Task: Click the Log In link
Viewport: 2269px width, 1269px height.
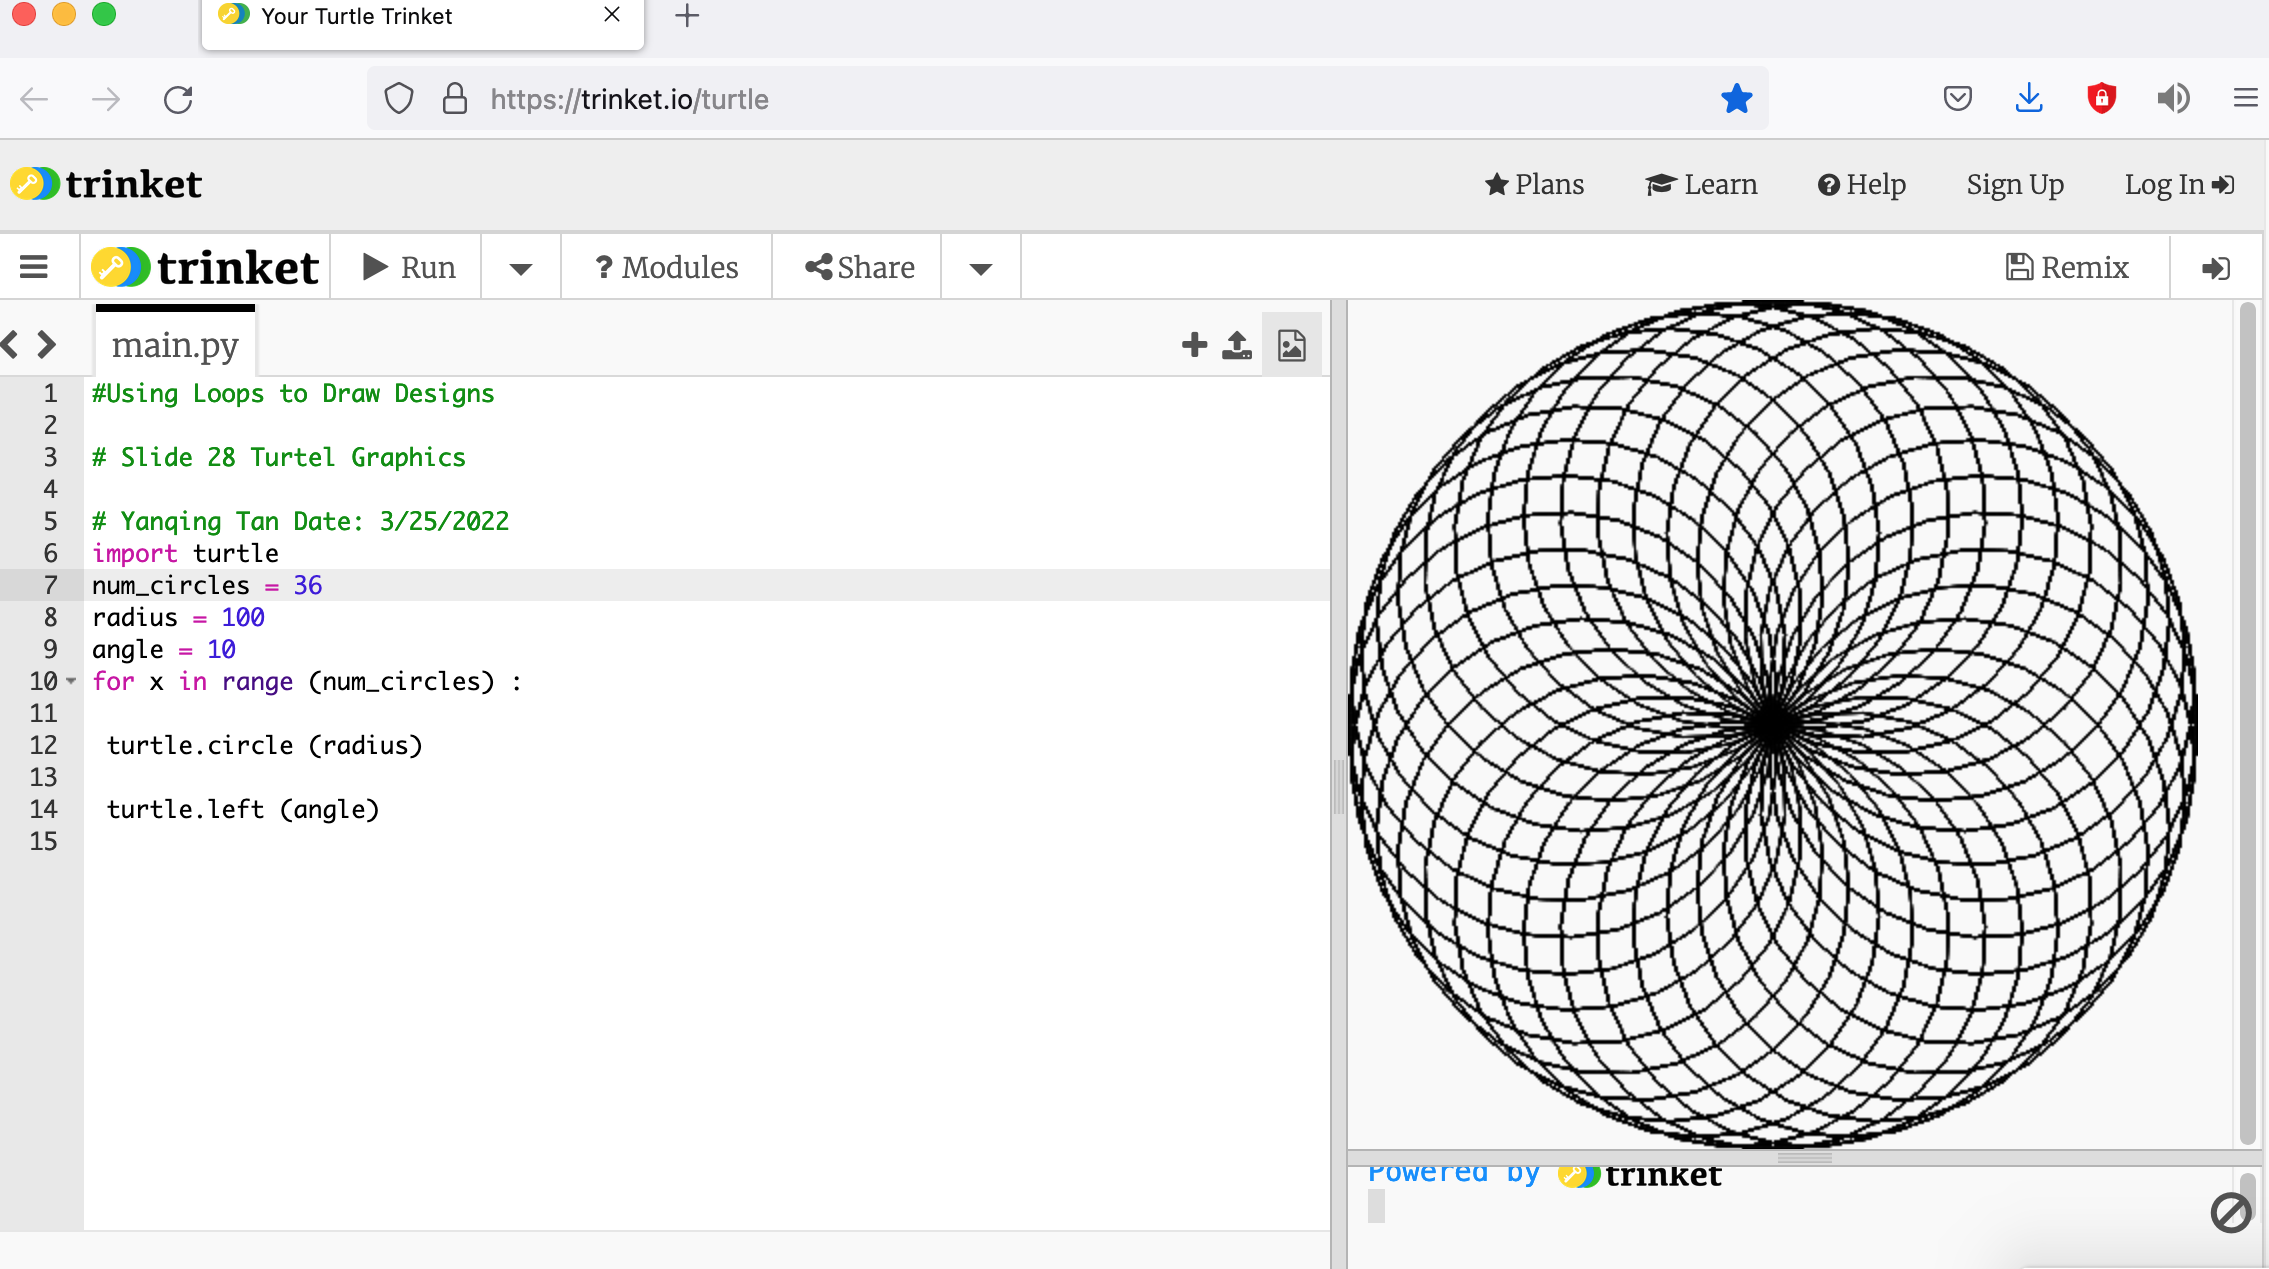Action: tap(2179, 184)
